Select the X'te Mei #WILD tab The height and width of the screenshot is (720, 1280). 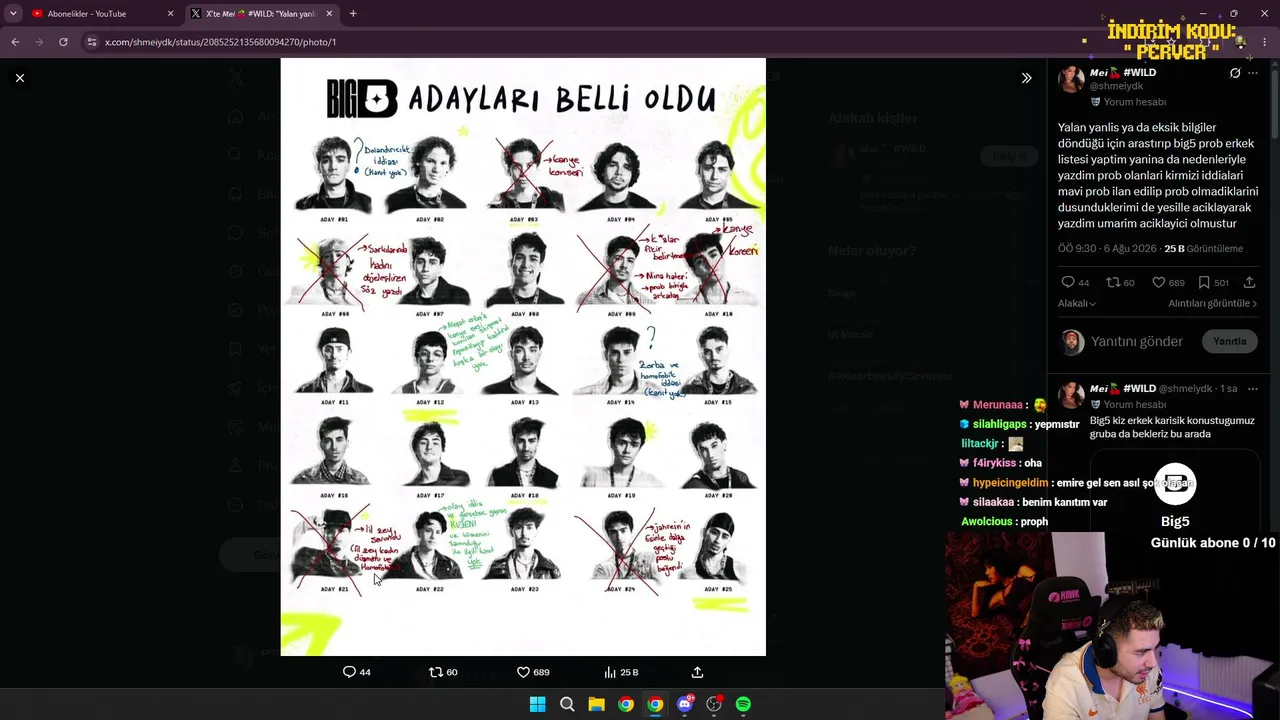point(262,14)
